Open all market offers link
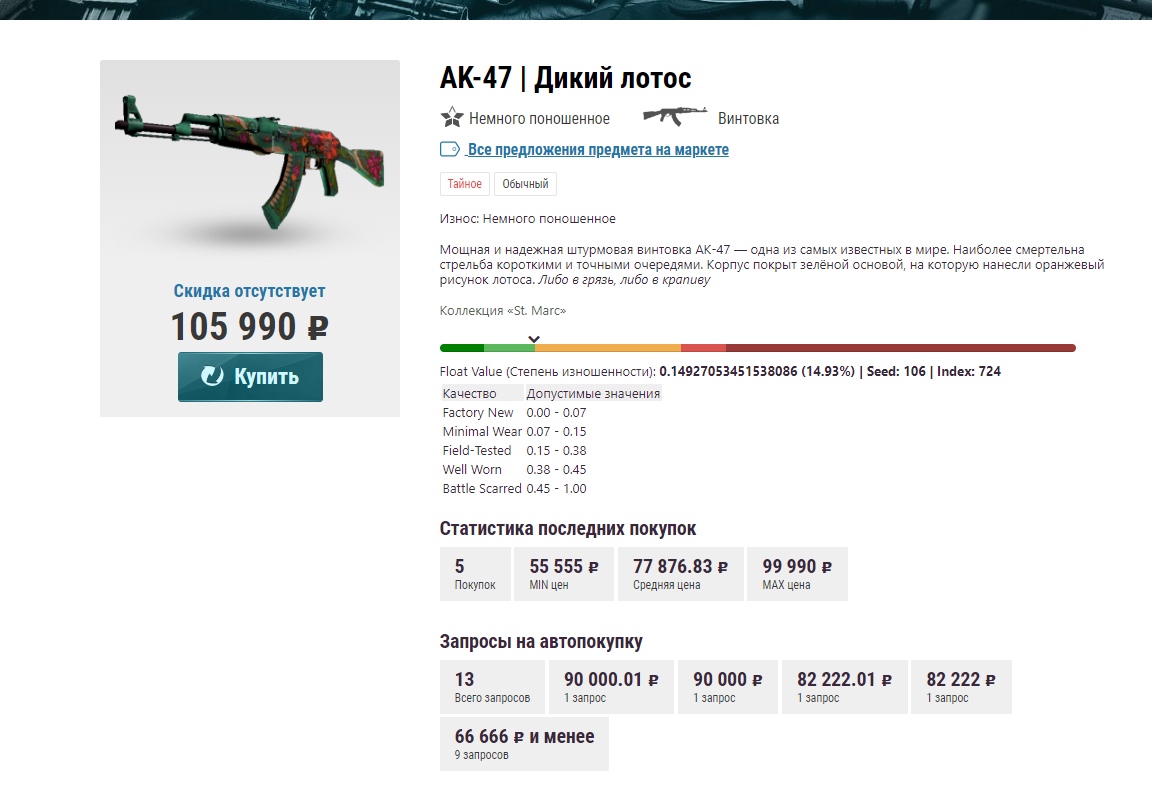This screenshot has height=792, width=1152. 597,150
